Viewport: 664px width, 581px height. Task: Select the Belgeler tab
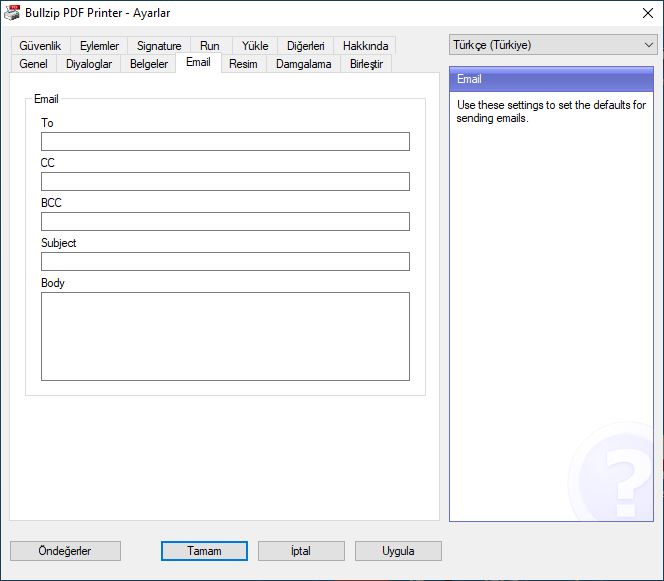point(149,64)
